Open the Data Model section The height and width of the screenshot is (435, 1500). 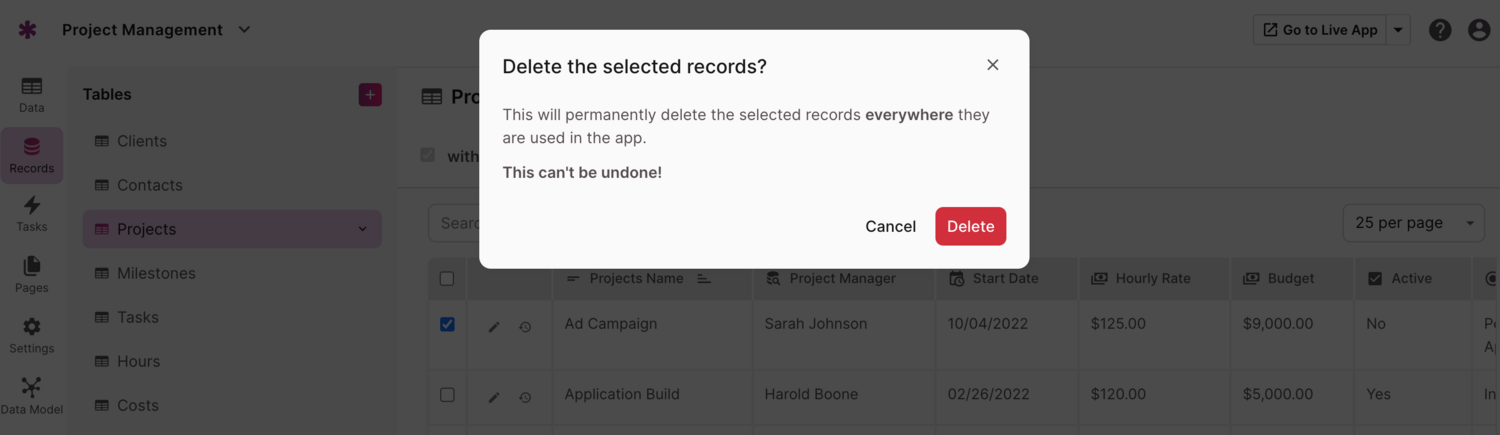tap(32, 396)
